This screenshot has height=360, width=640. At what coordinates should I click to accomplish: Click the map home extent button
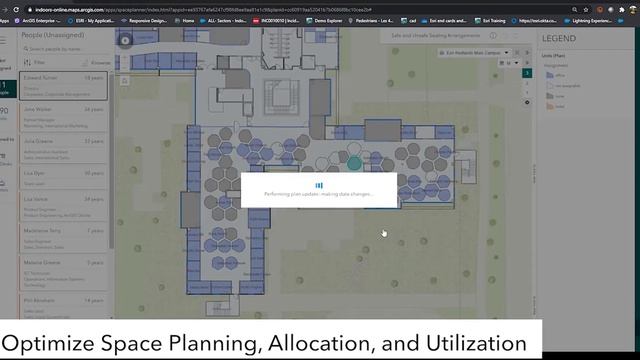coord(125,81)
